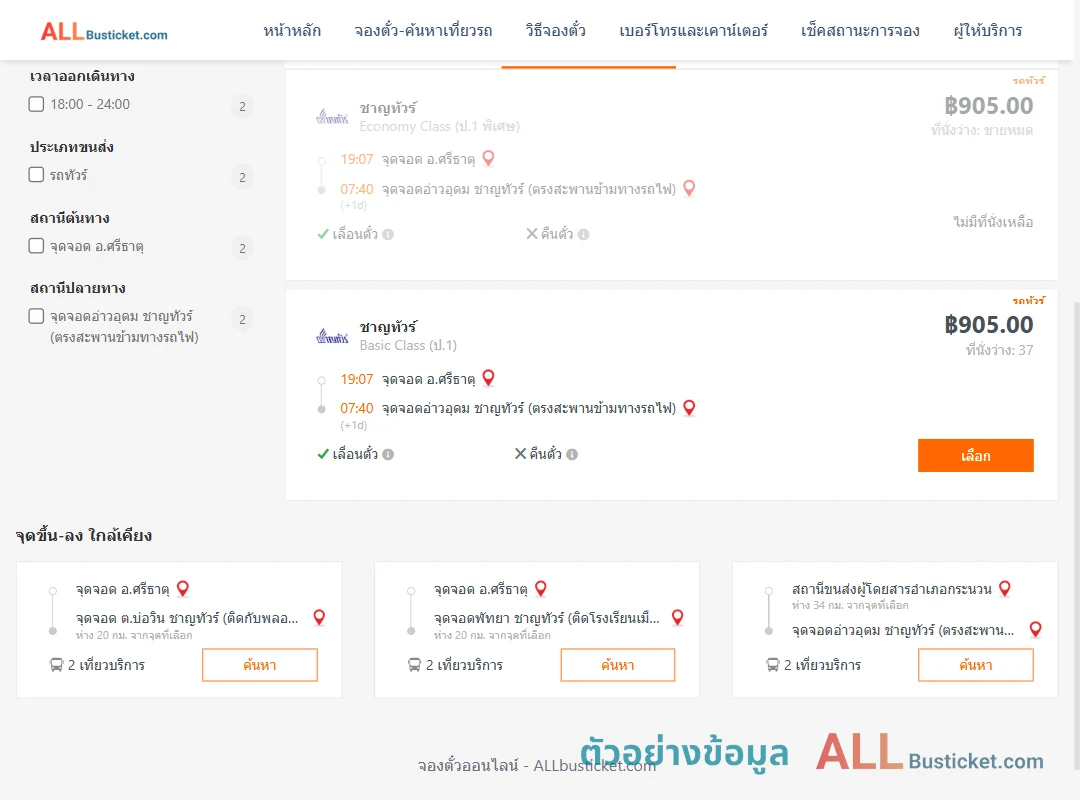Screen dimensions: 1080x800
Task: Click the สถานีปลายทาง filter heading
Action: pos(78,288)
